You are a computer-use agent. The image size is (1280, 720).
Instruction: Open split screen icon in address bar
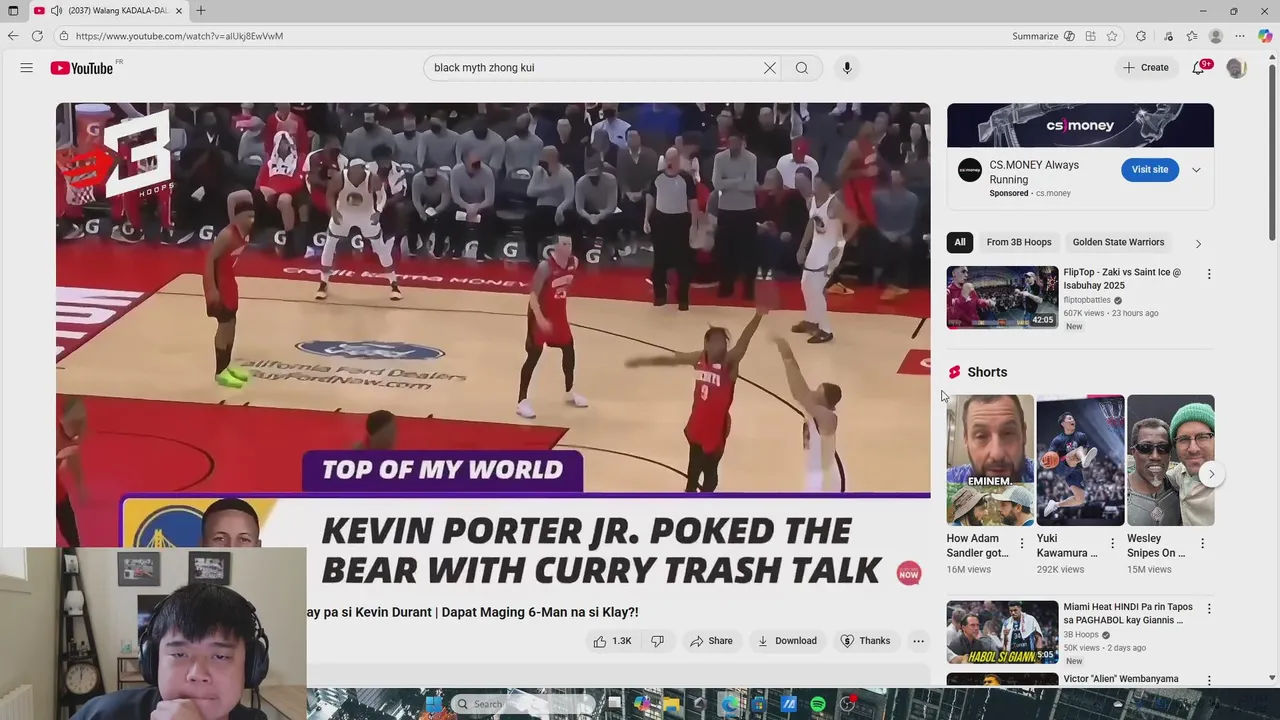click(1090, 36)
